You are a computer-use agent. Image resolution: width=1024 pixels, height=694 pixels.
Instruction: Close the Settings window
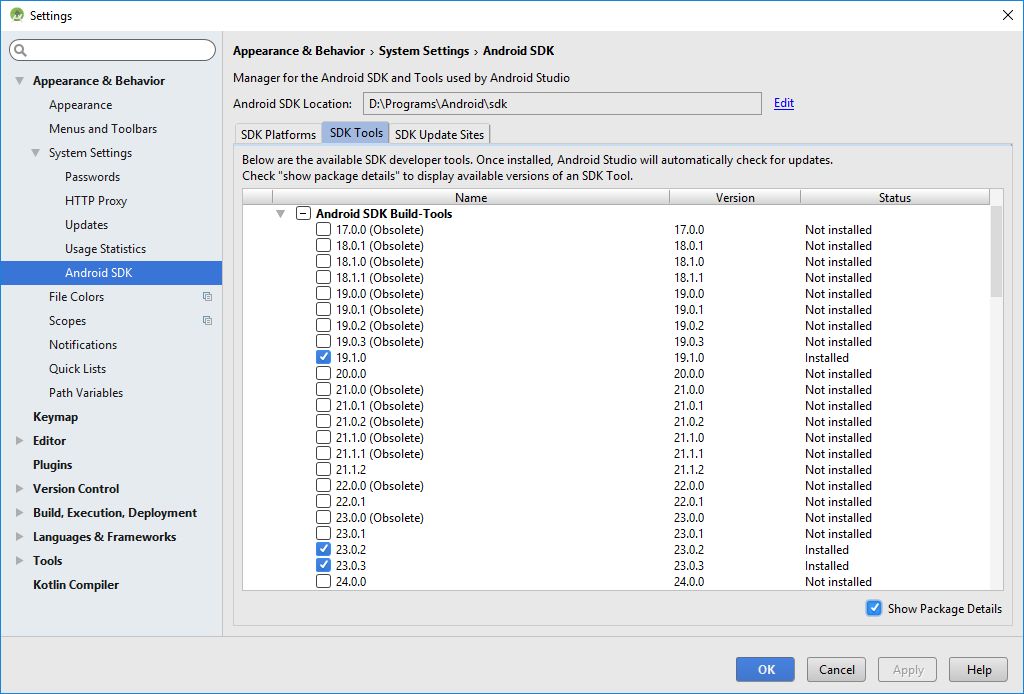tap(1008, 15)
